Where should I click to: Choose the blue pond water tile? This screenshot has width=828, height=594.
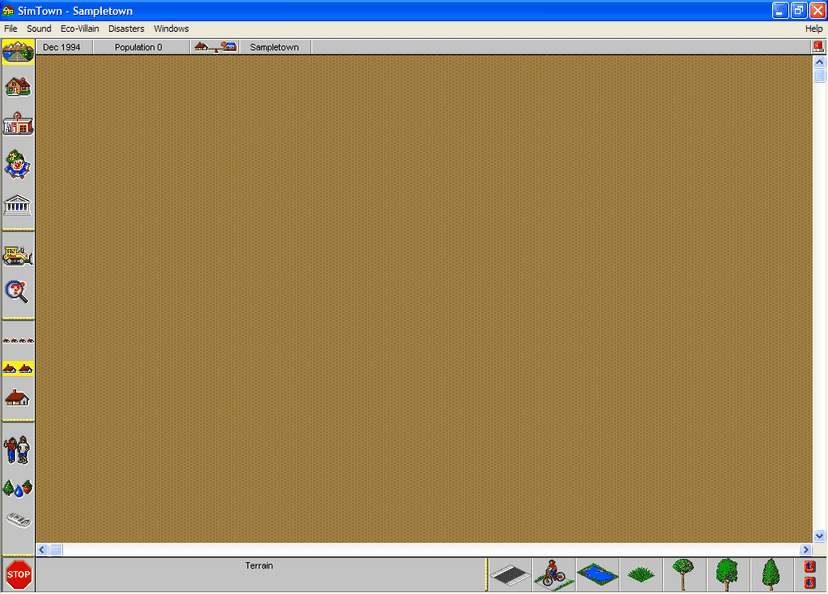(x=598, y=574)
